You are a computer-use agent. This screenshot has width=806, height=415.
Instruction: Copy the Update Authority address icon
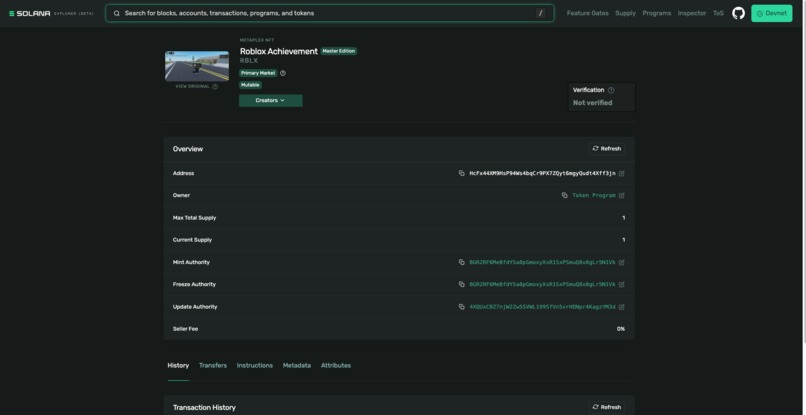click(462, 307)
